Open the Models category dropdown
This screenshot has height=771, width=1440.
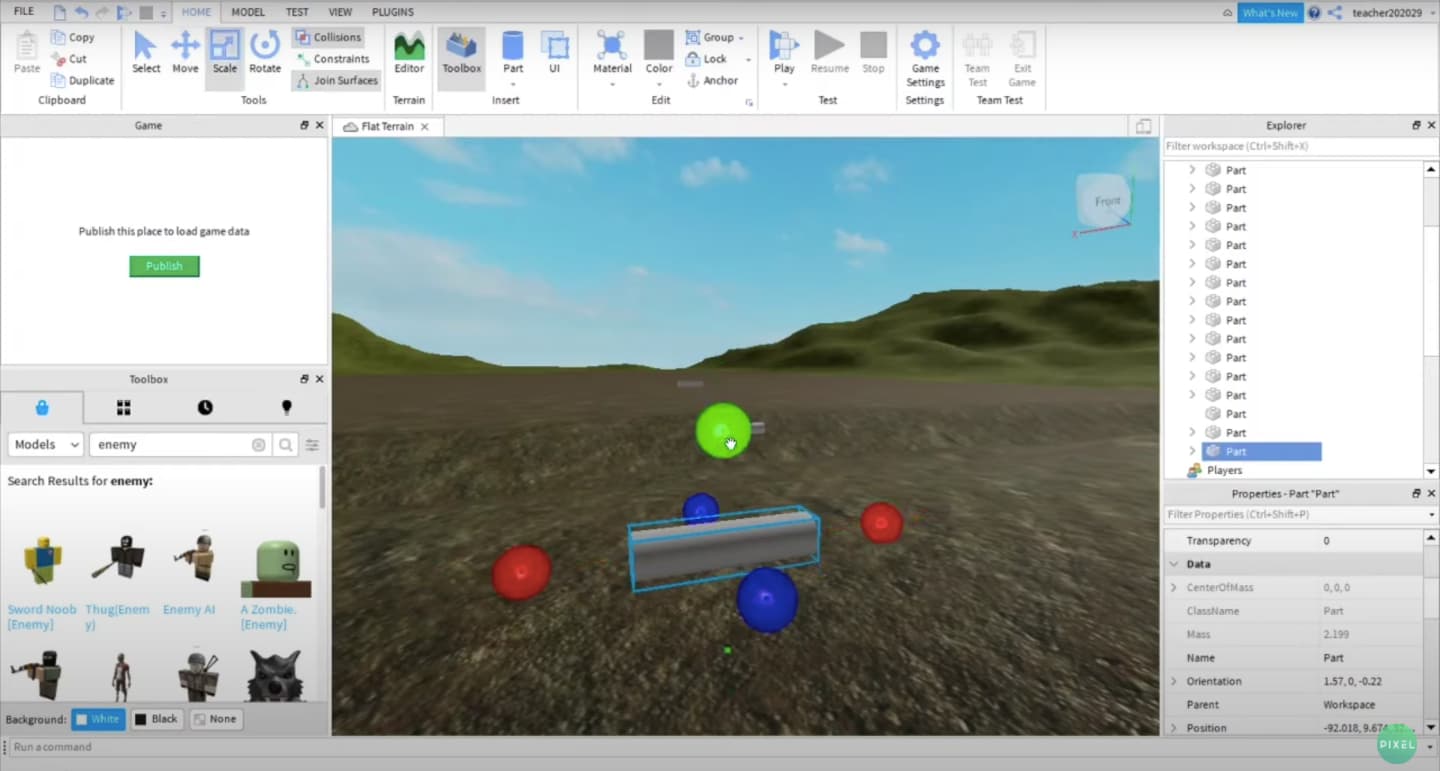[46, 445]
